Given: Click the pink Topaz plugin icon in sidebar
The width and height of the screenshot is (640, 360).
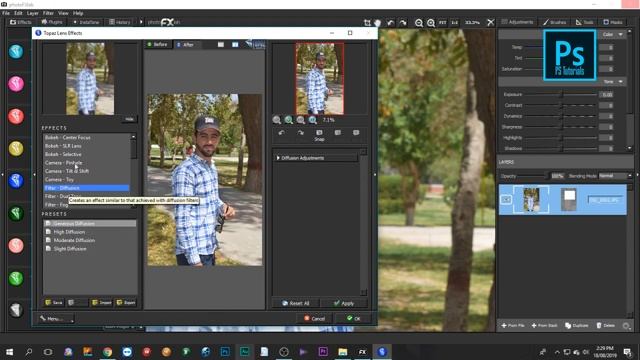Looking at the screenshot, I should point(16,246).
